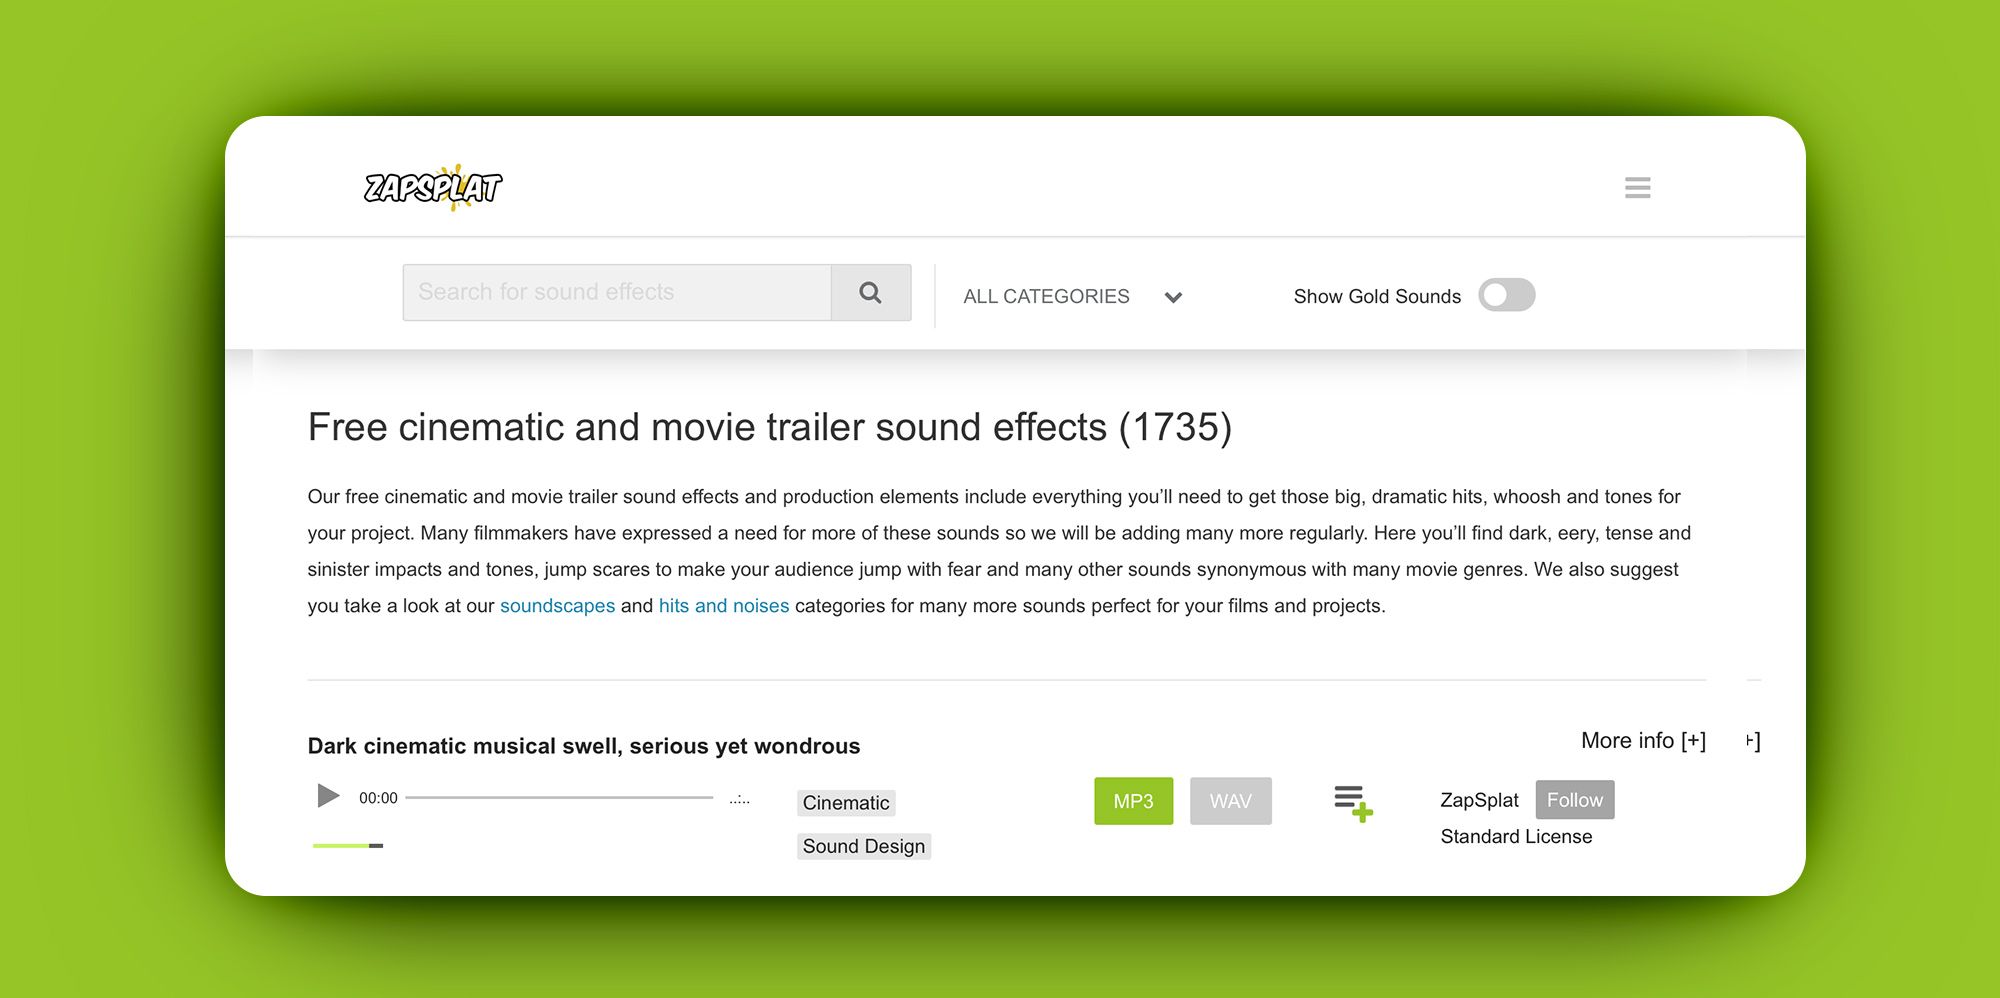Toggle Show Gold Sounds switch

[x=1506, y=295]
